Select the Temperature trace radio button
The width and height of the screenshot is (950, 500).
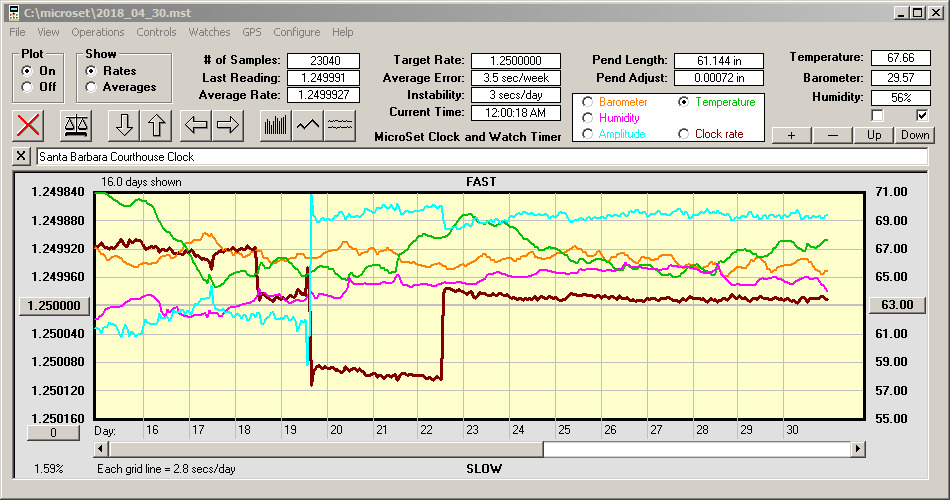click(x=683, y=102)
